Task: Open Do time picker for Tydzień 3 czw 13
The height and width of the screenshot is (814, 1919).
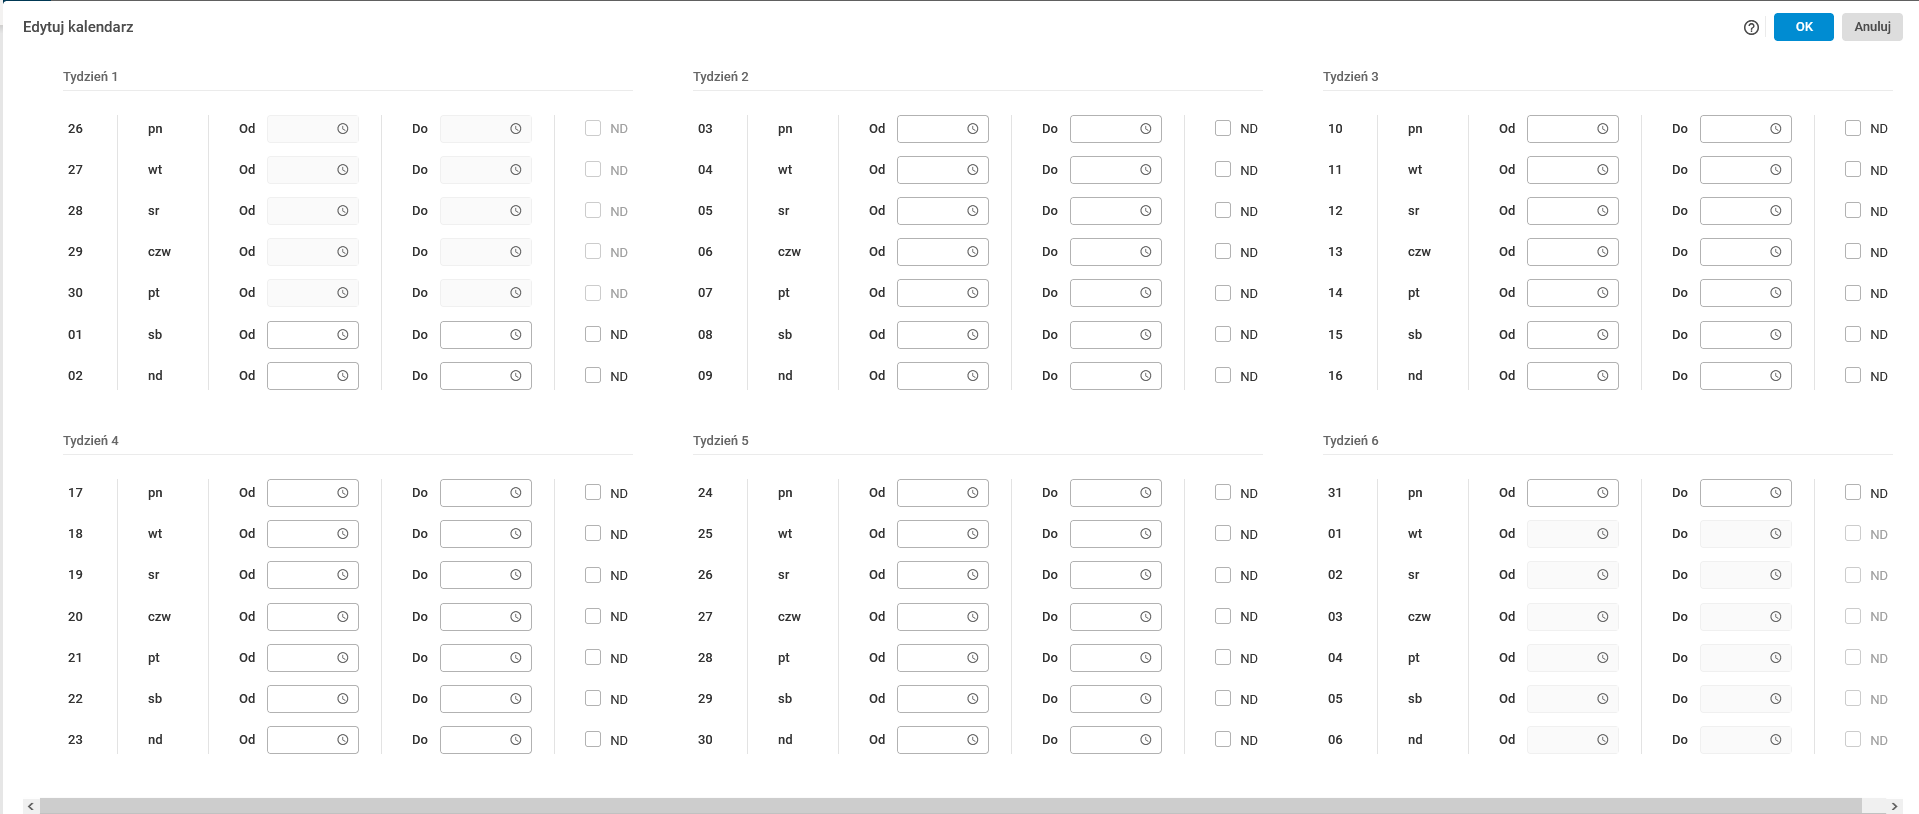Action: tap(1776, 252)
